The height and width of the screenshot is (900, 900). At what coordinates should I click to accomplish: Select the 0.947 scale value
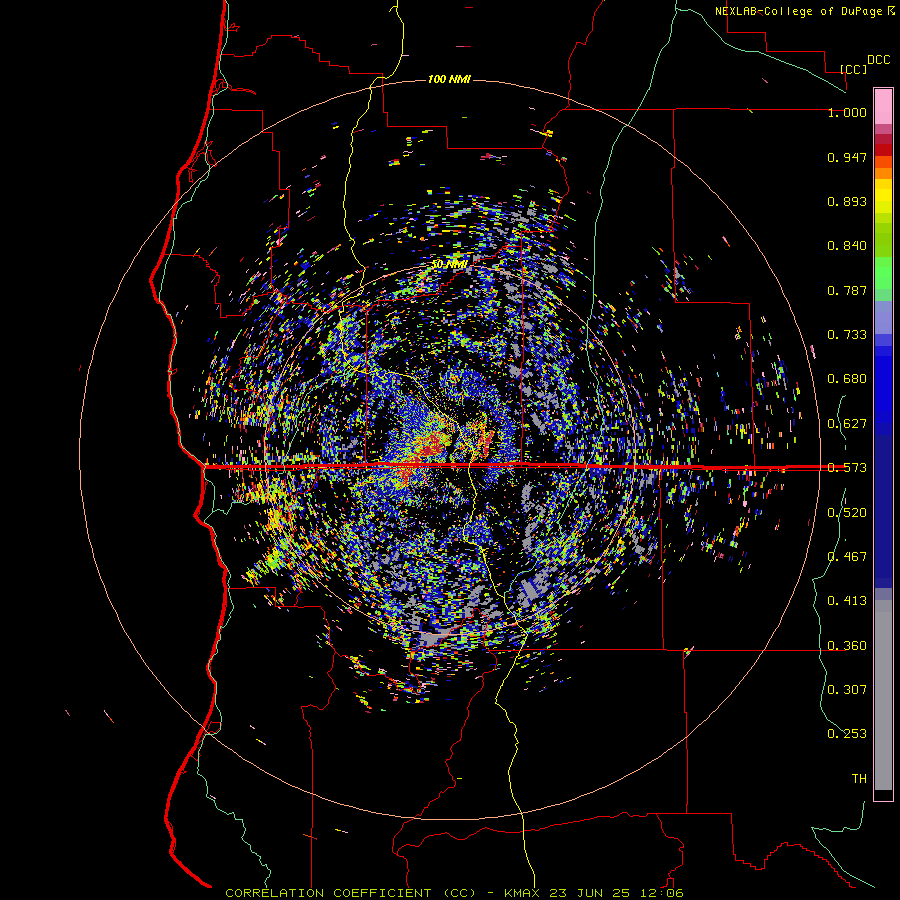(x=847, y=157)
